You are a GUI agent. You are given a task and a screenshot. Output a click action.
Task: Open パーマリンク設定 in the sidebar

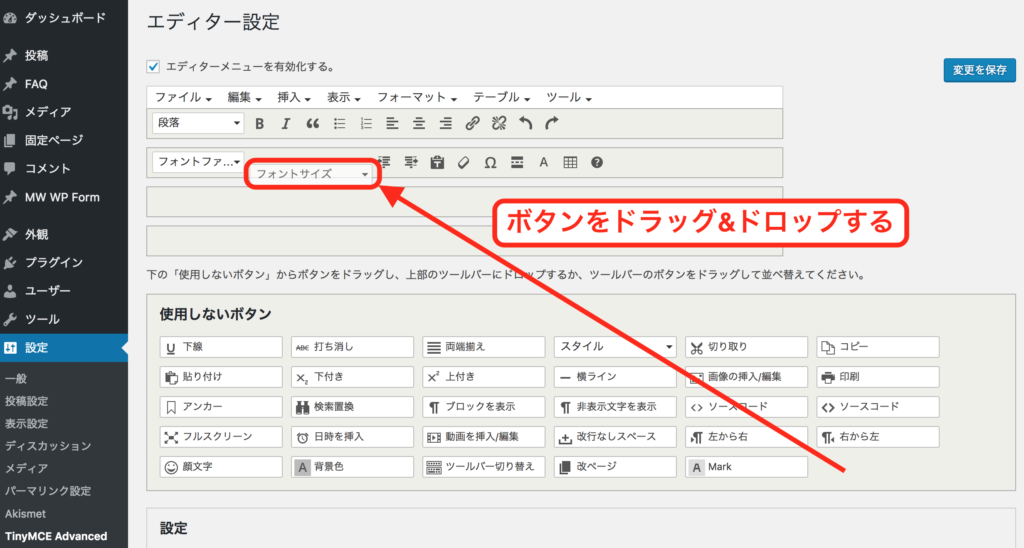[48, 491]
